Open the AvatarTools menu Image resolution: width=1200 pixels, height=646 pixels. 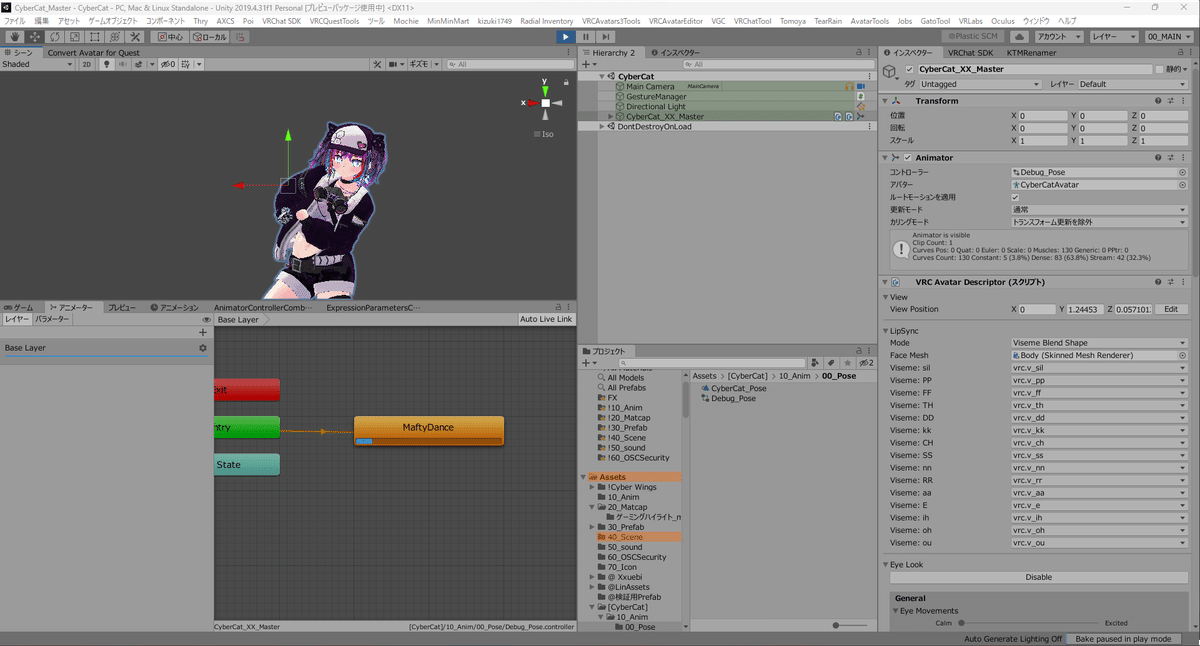pyautogui.click(x=868, y=21)
